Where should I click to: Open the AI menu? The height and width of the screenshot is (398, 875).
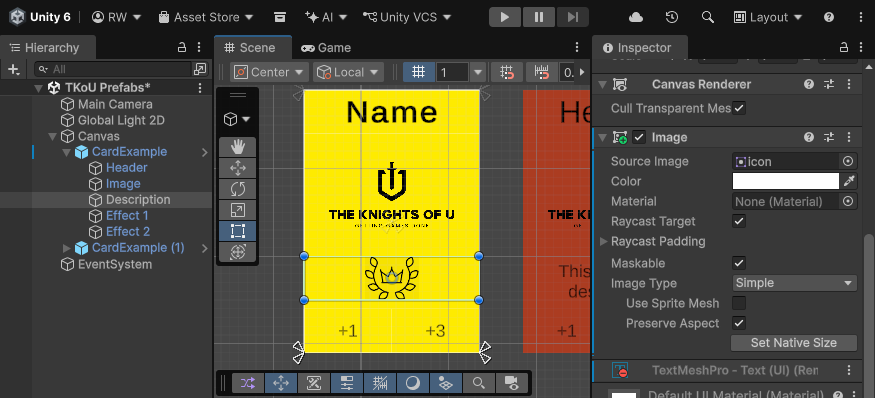pos(326,17)
